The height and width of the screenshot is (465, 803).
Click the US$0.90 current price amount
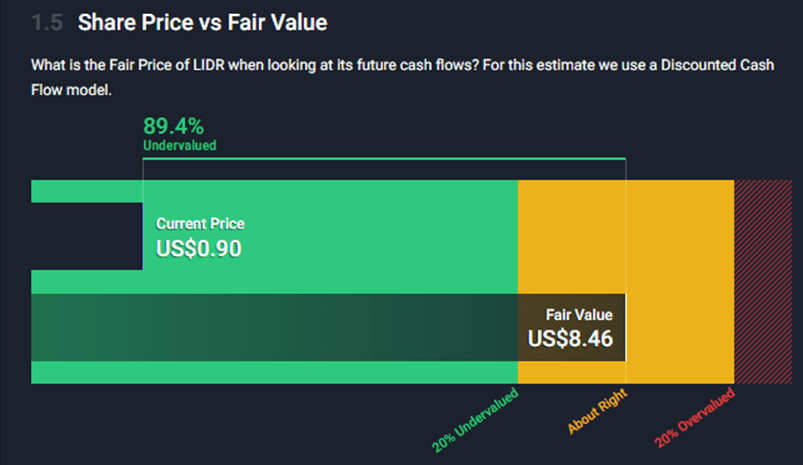point(199,249)
